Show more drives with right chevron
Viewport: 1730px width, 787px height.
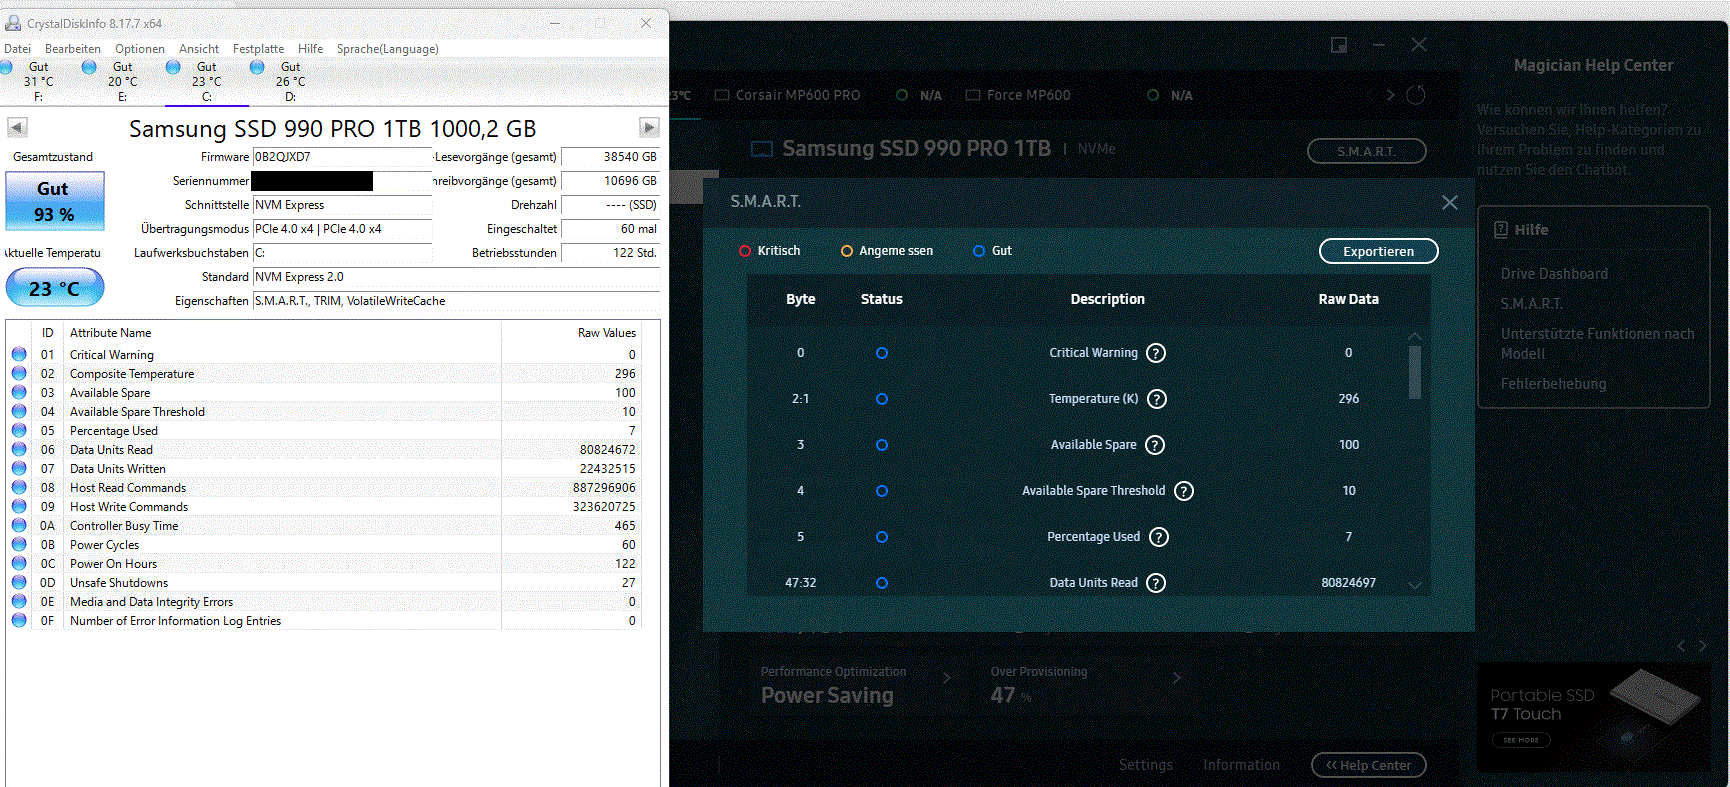(x=1390, y=95)
